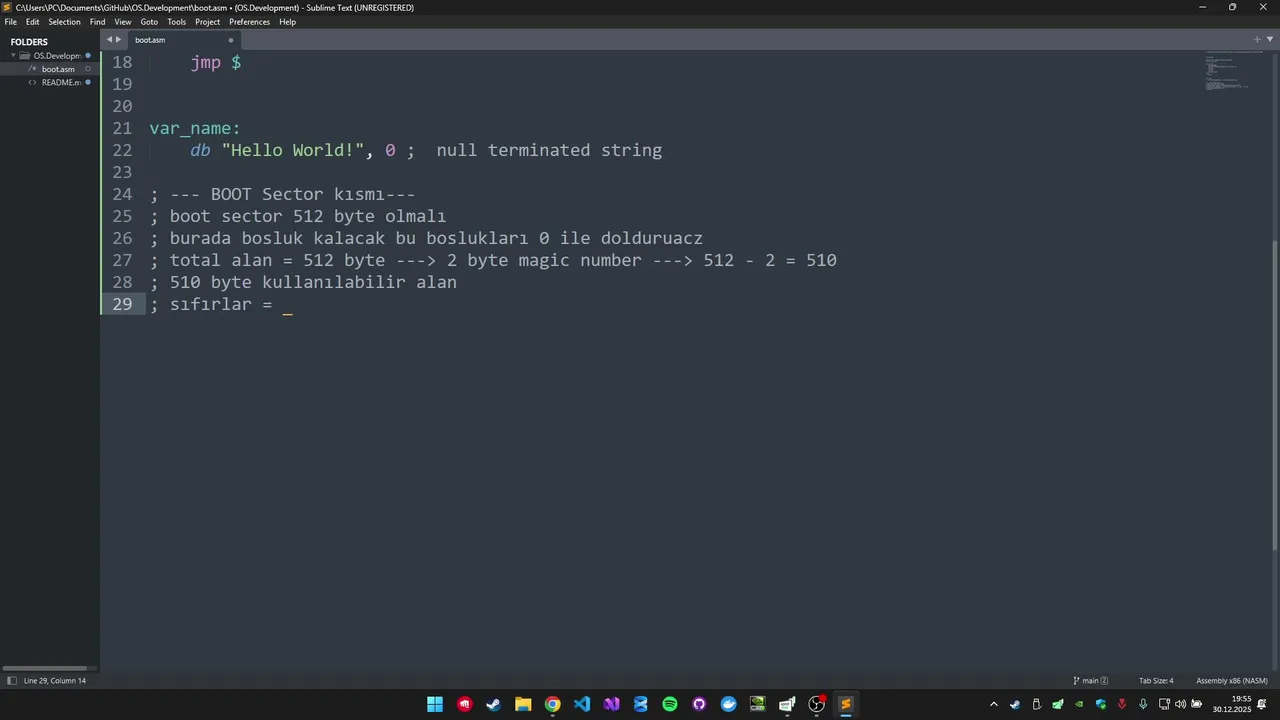Screen dimensions: 1280x720
Task: Open Spotify from the taskbar
Action: tap(670, 704)
